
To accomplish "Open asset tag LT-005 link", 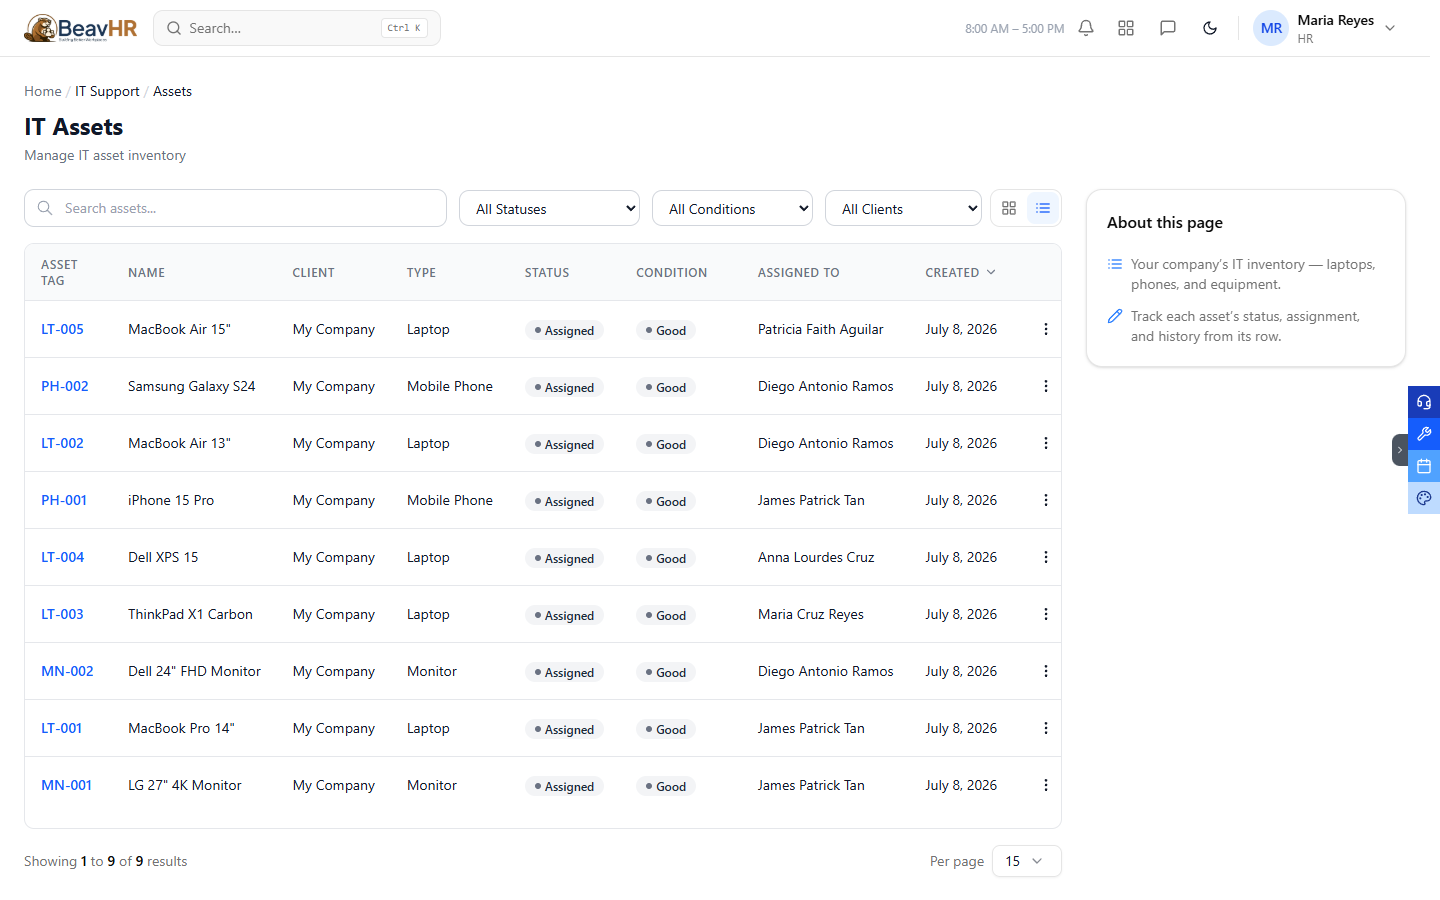I will [62, 329].
